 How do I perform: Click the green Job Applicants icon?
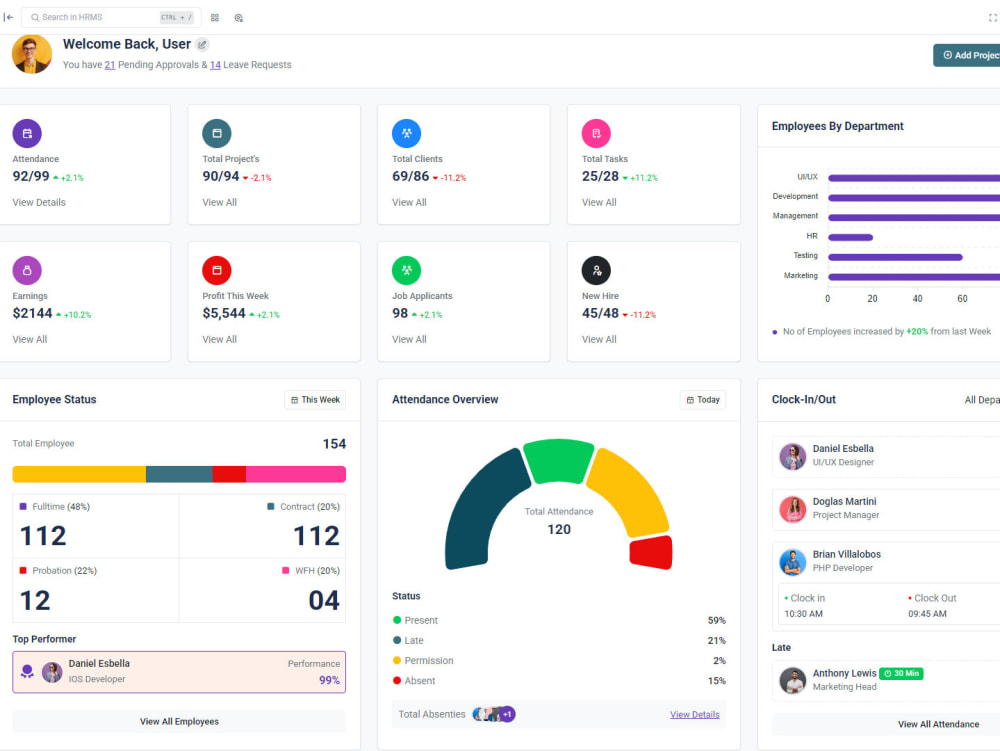[x=406, y=270]
